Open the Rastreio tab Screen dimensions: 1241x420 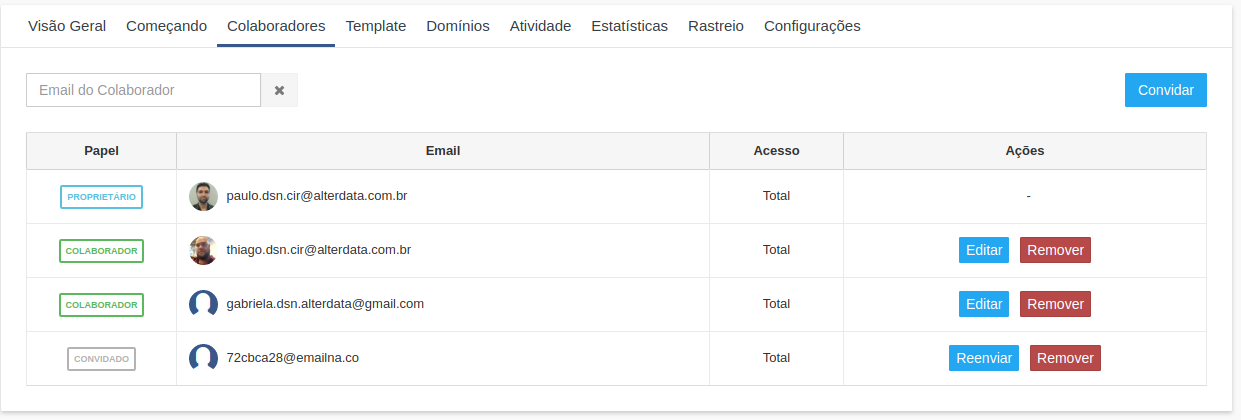point(716,26)
